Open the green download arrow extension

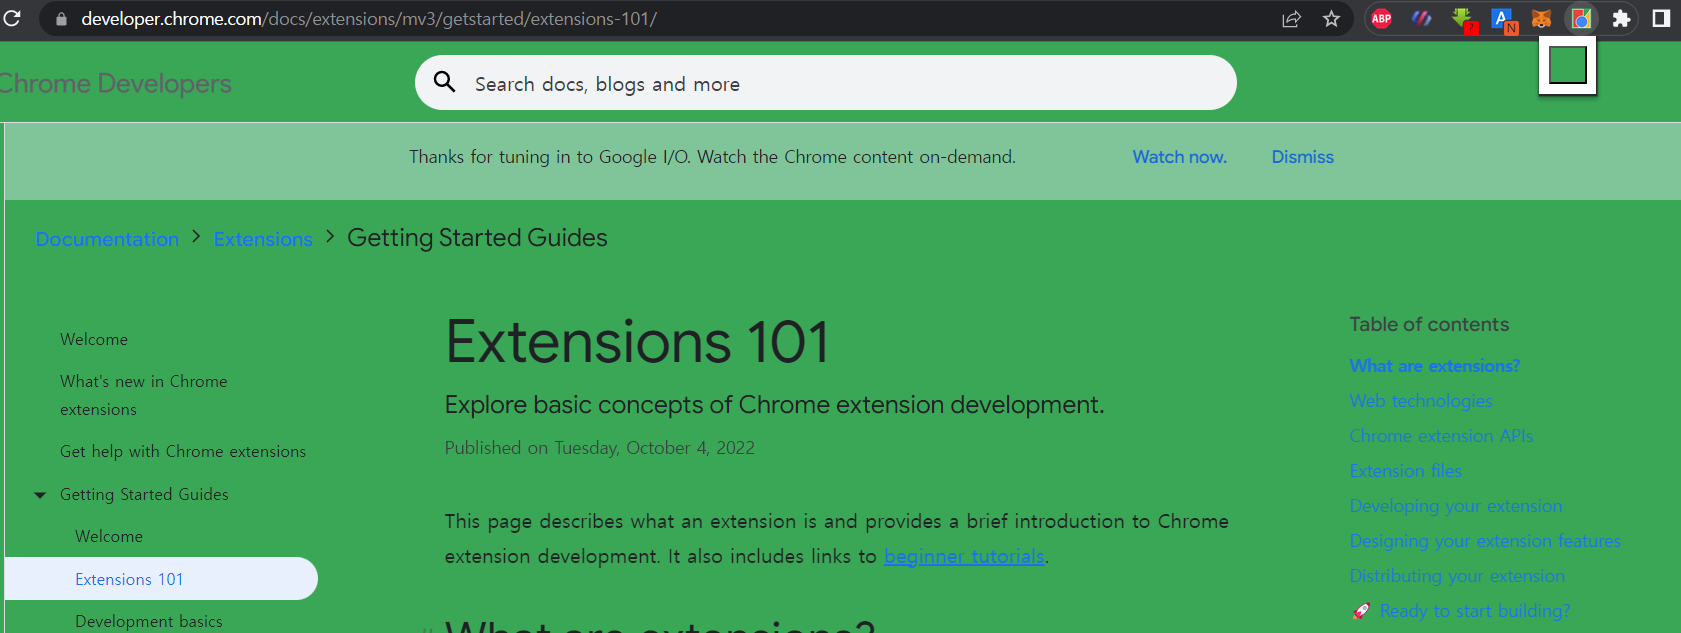[1463, 19]
